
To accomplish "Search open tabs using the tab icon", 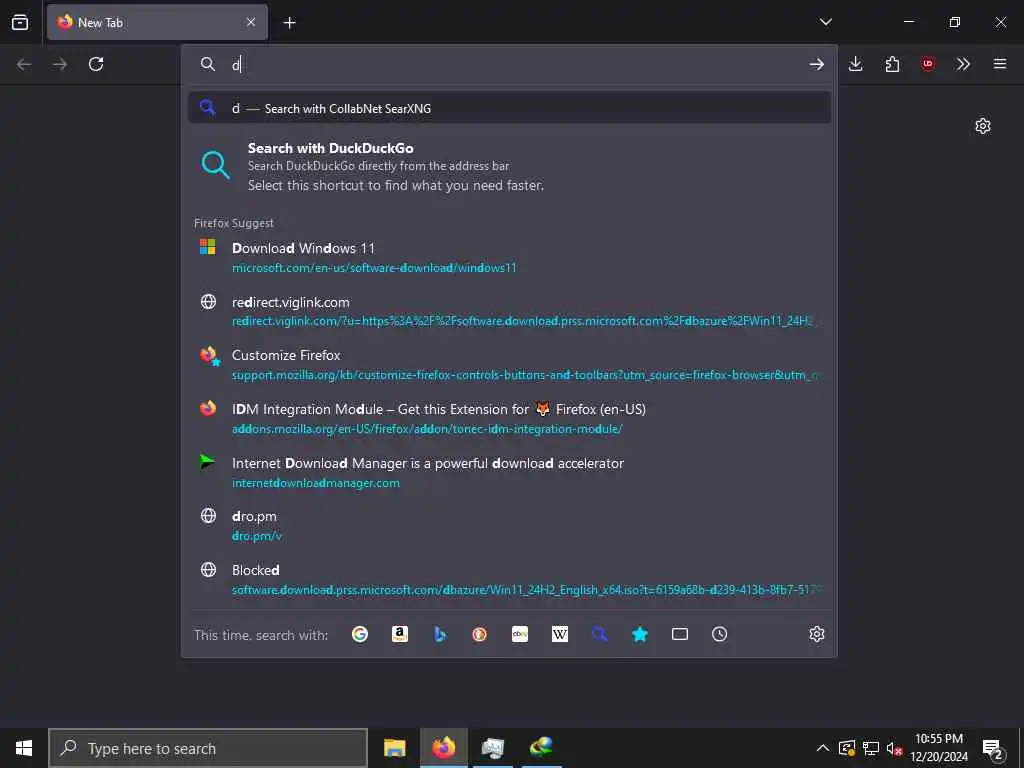I will pyautogui.click(x=680, y=634).
